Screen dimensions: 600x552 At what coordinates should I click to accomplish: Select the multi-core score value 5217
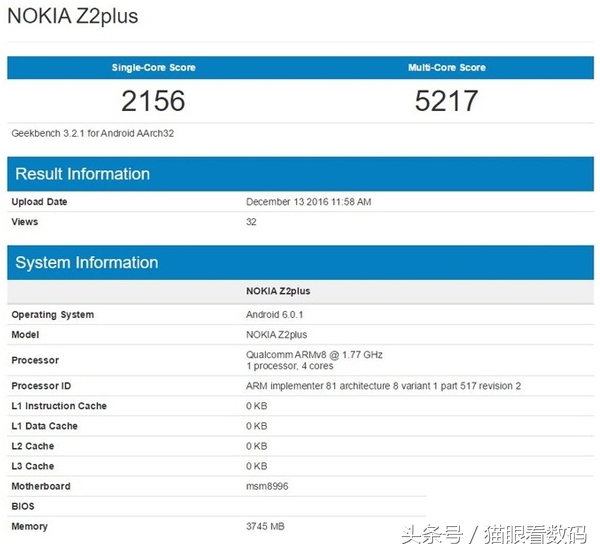pos(446,101)
